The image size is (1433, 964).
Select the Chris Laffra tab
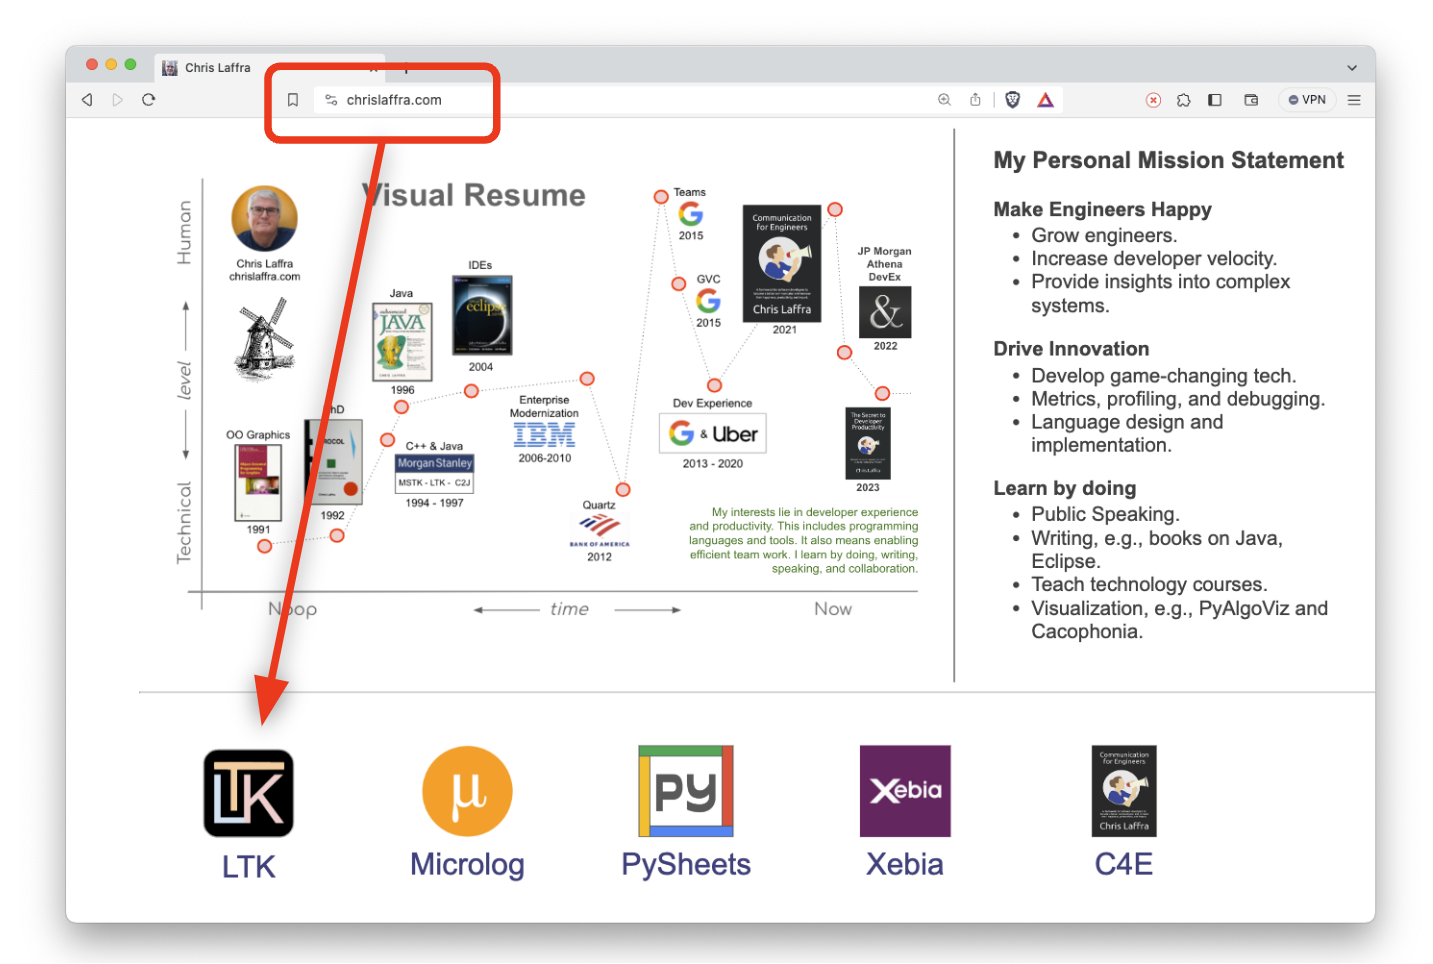point(218,68)
